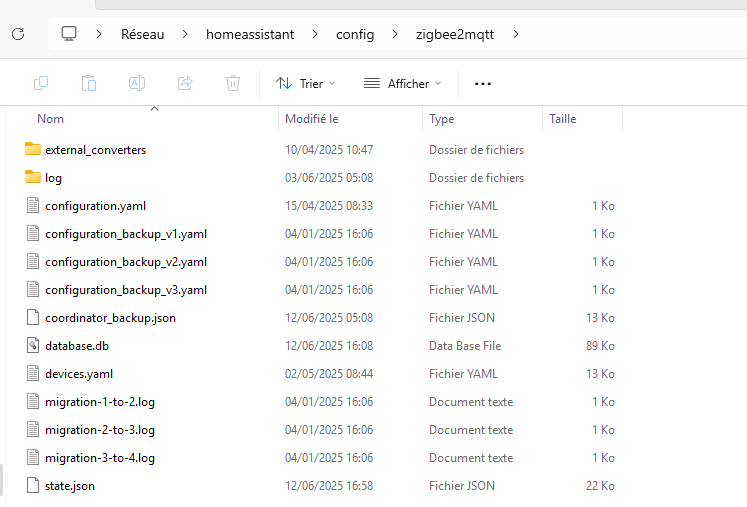This screenshot has height=507, width=747.
Task: Sort by the Modifié le column header
Action: coord(312,119)
